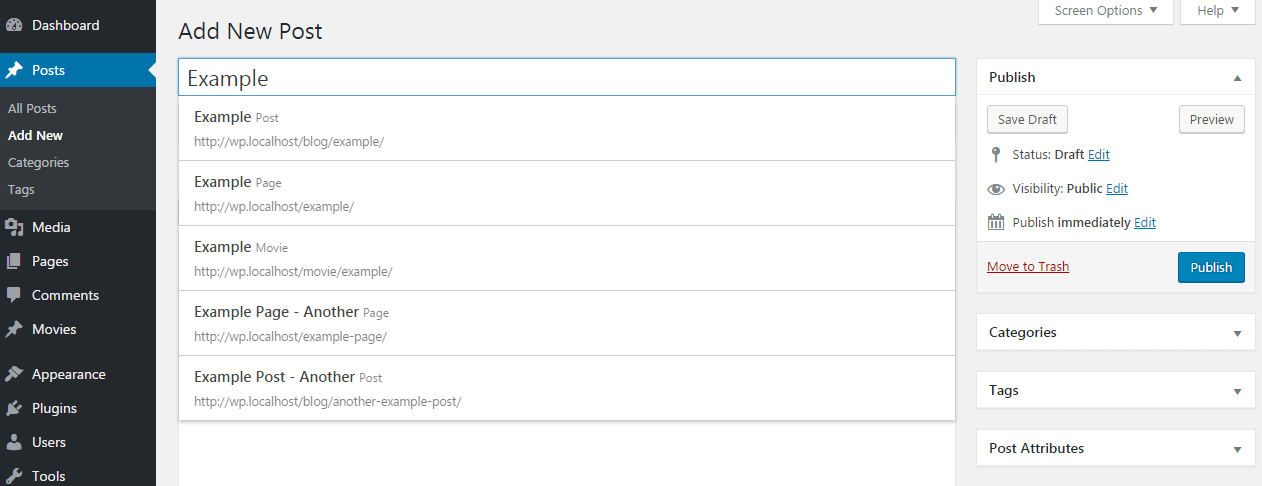Open Categories in Posts submenu
1262x486 pixels.
39,162
